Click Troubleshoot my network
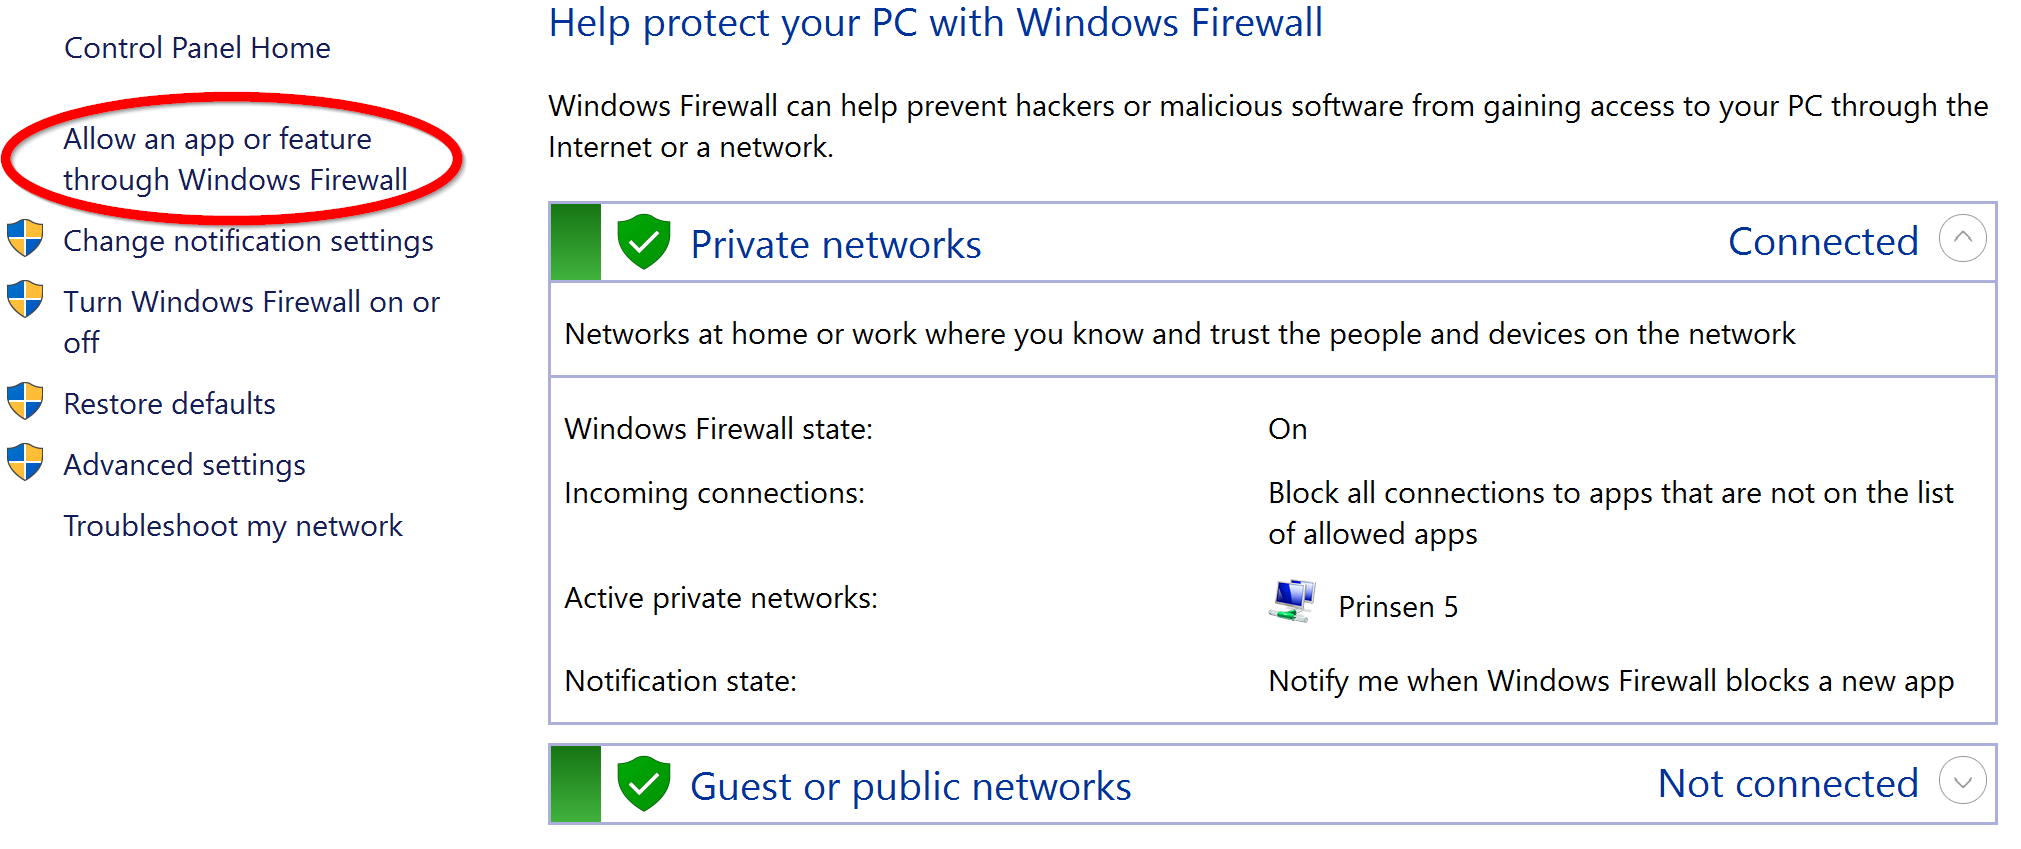Screen dimensions: 2021x849 (233, 525)
